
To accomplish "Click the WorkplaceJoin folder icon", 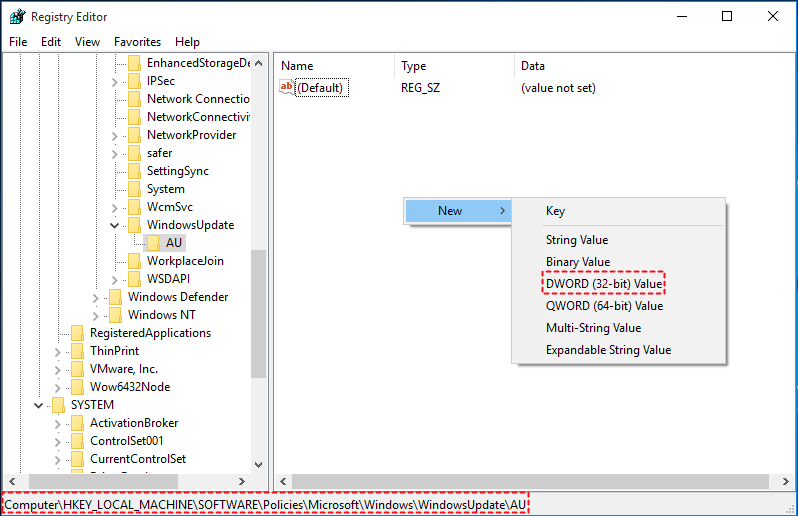I will coord(134,261).
